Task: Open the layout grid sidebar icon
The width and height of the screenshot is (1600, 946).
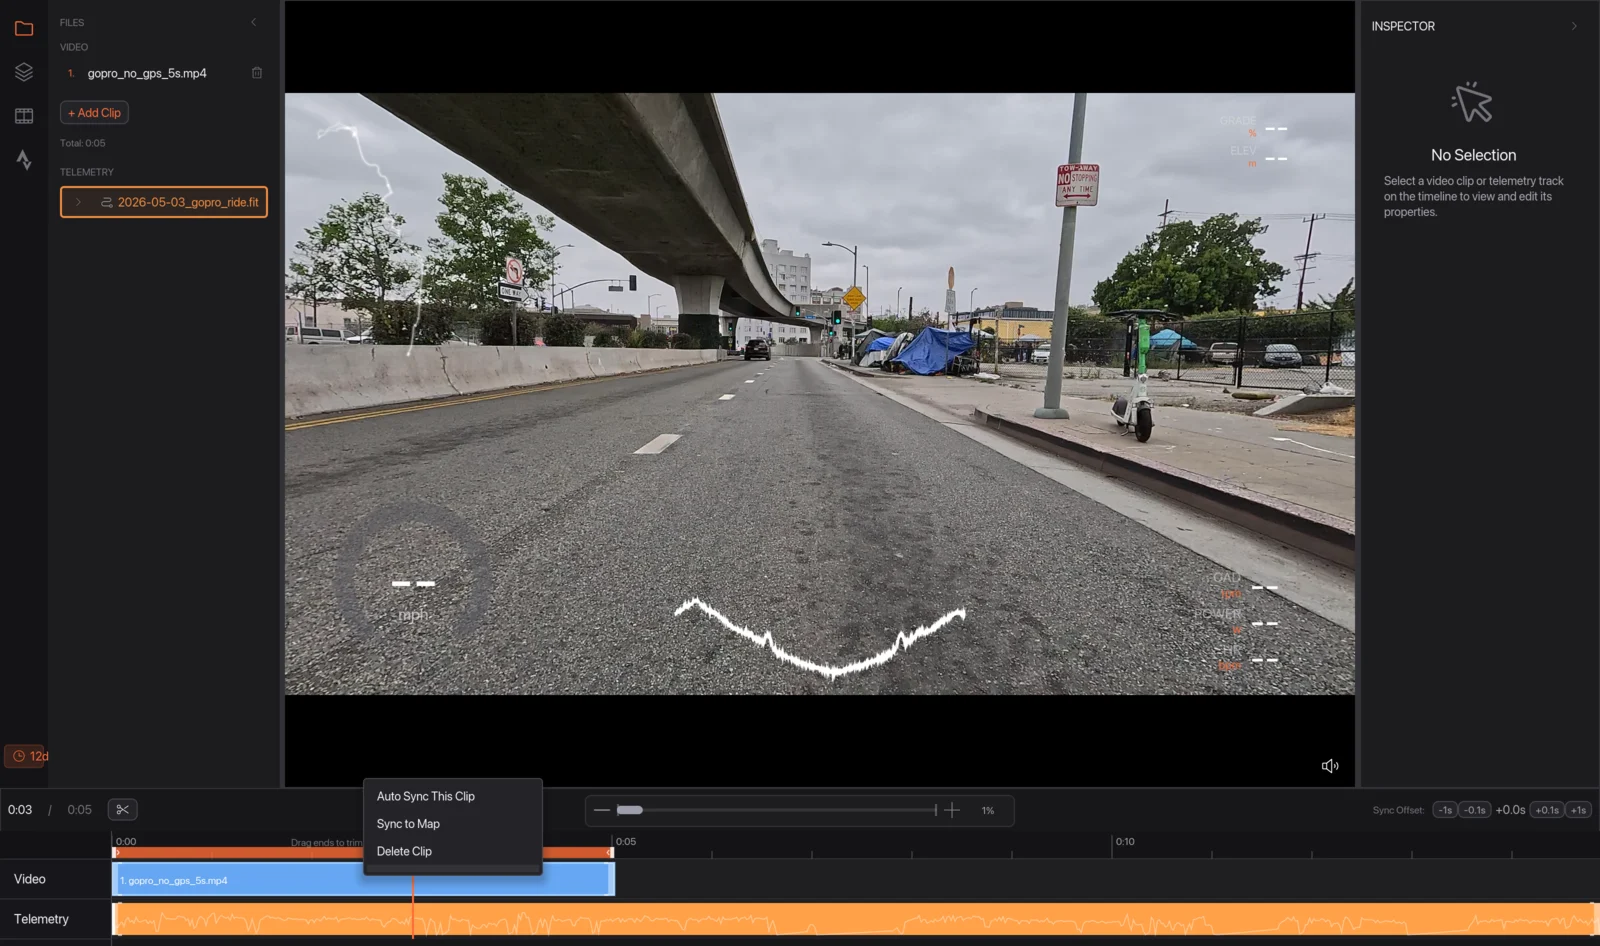Action: click(x=24, y=116)
